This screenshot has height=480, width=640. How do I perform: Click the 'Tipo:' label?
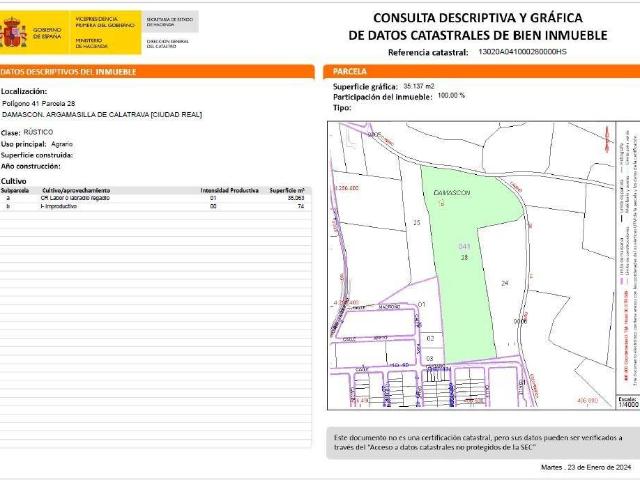point(342,108)
